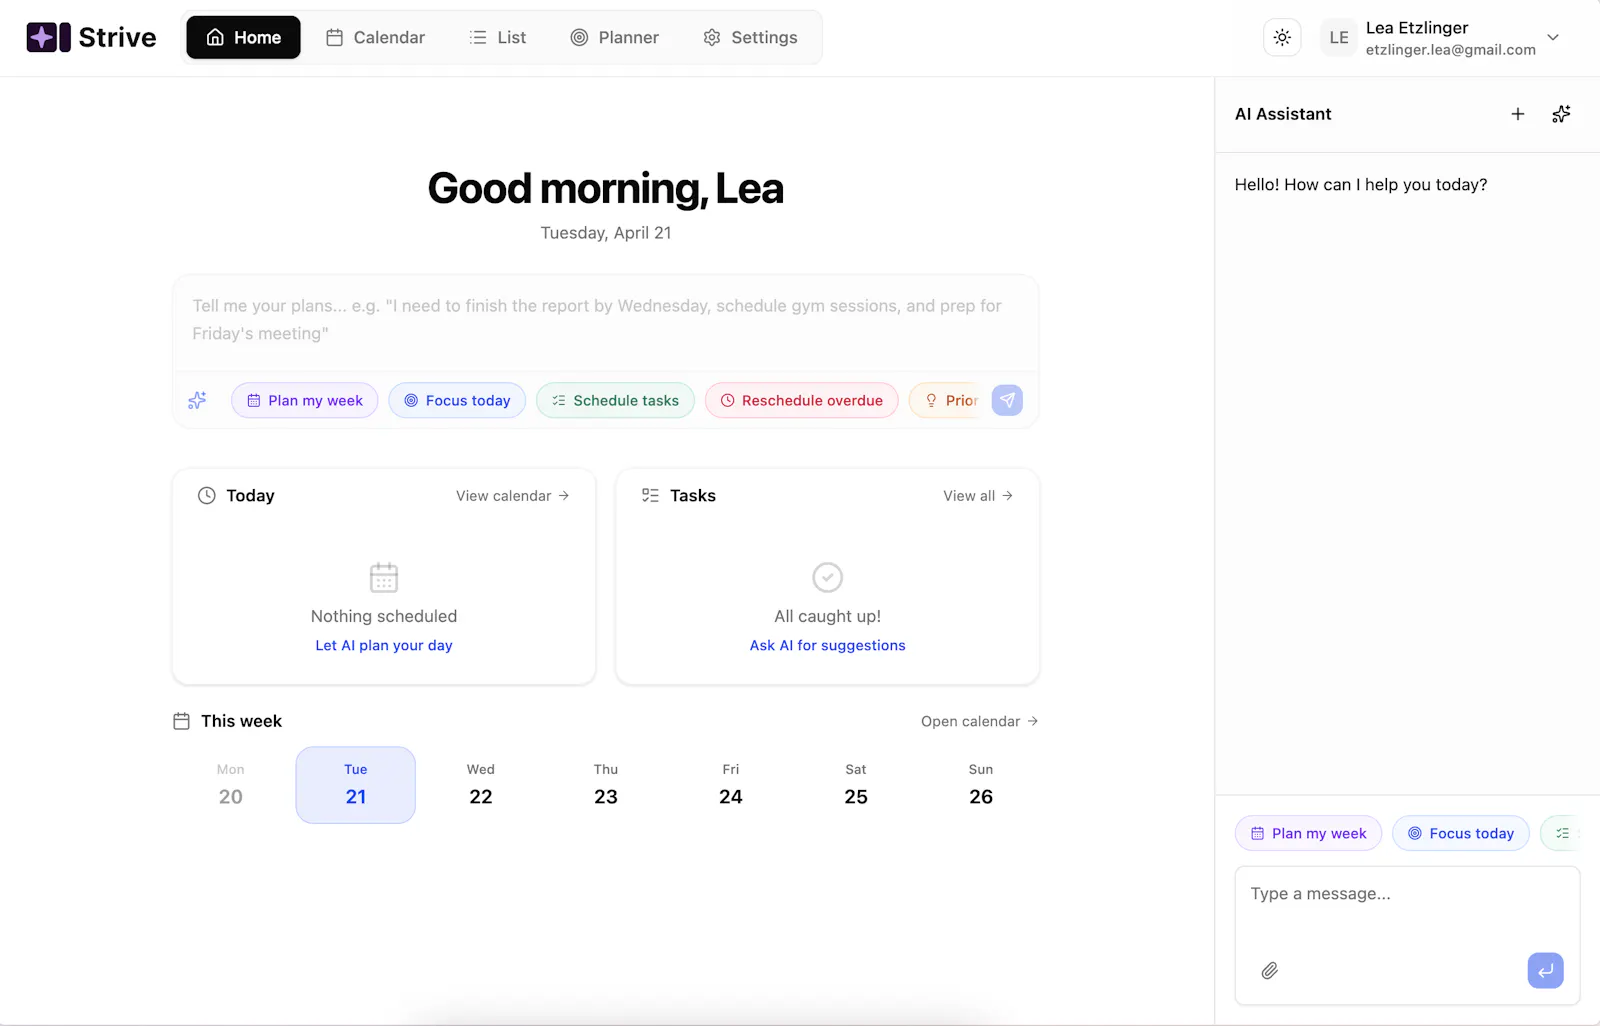Open the List tab

497,37
